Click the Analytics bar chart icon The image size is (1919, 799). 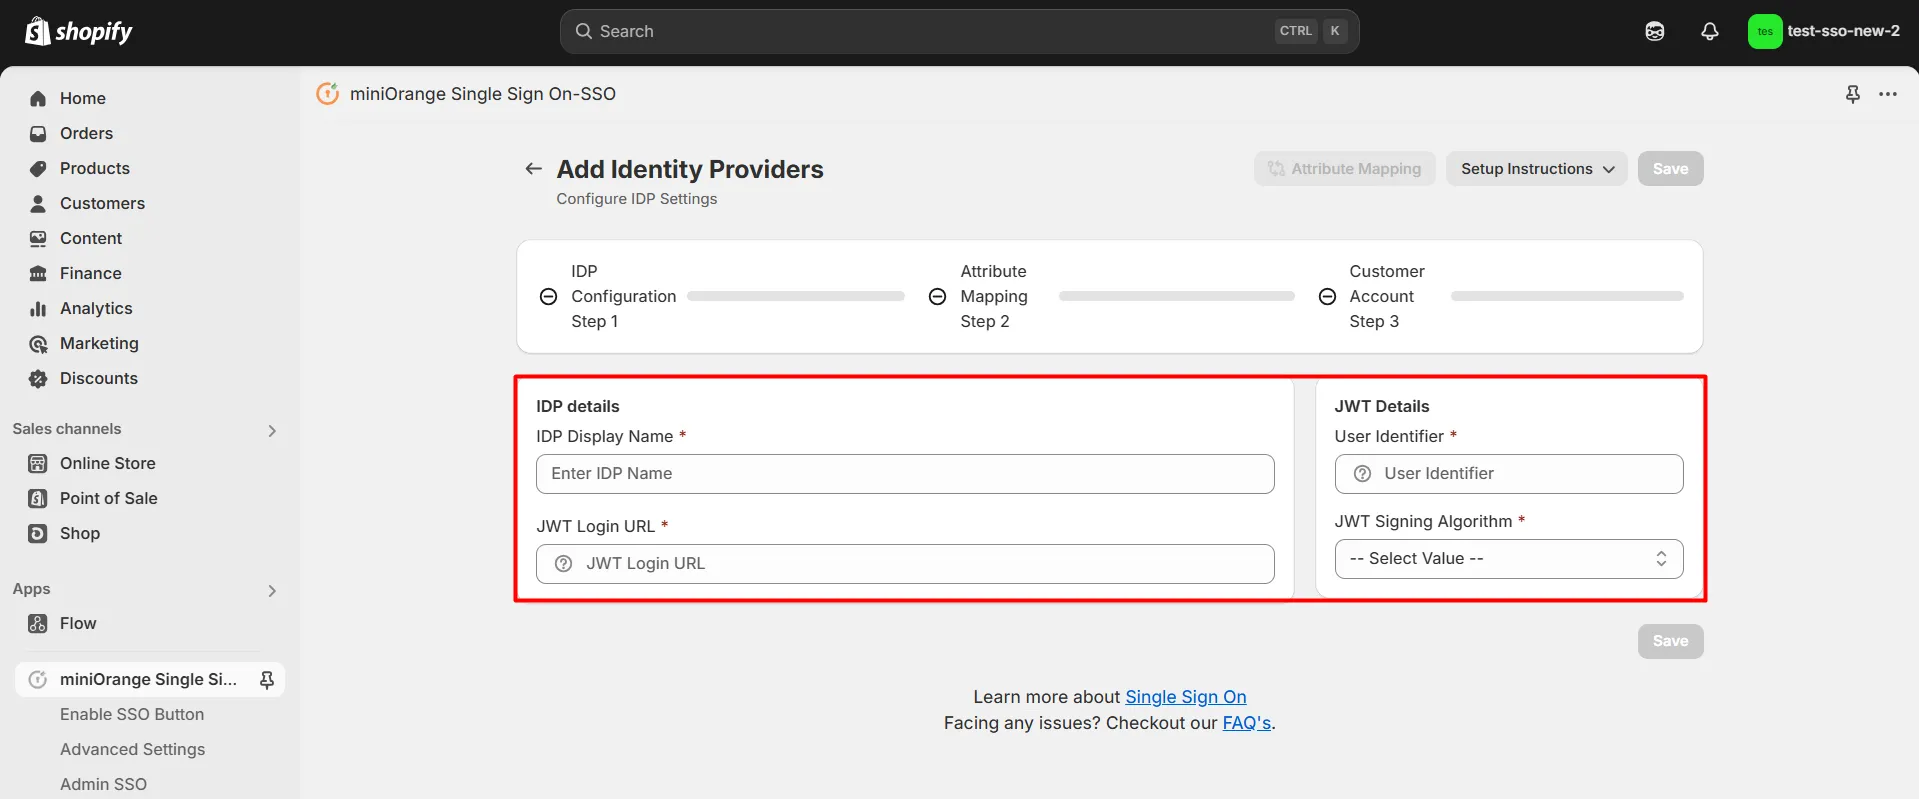(38, 308)
